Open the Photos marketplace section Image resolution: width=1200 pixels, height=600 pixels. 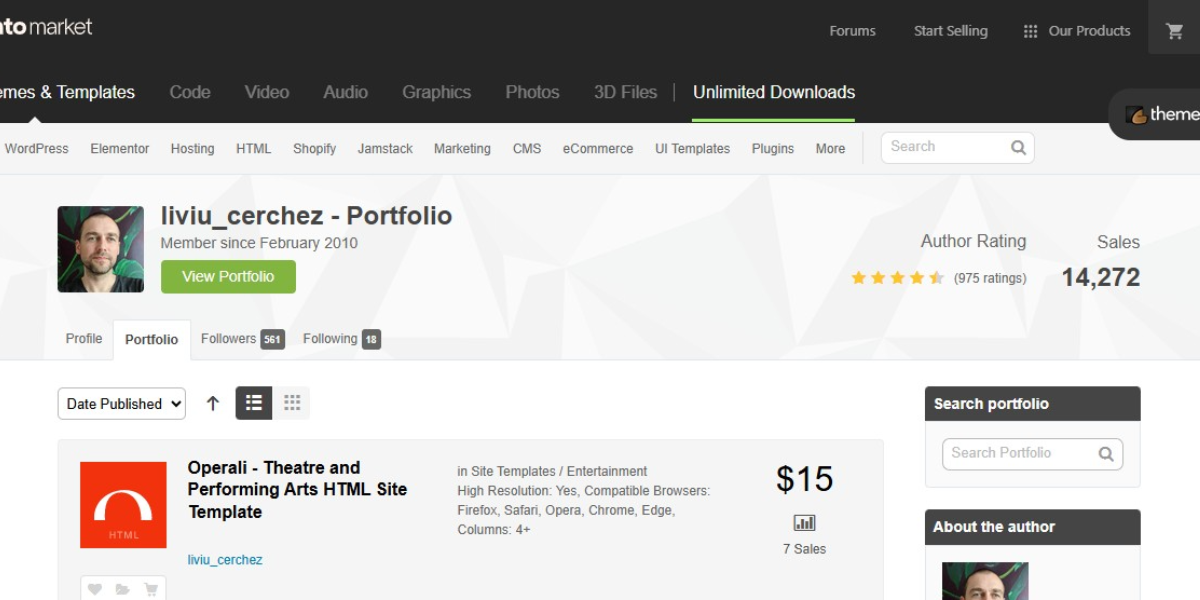pyautogui.click(x=532, y=92)
